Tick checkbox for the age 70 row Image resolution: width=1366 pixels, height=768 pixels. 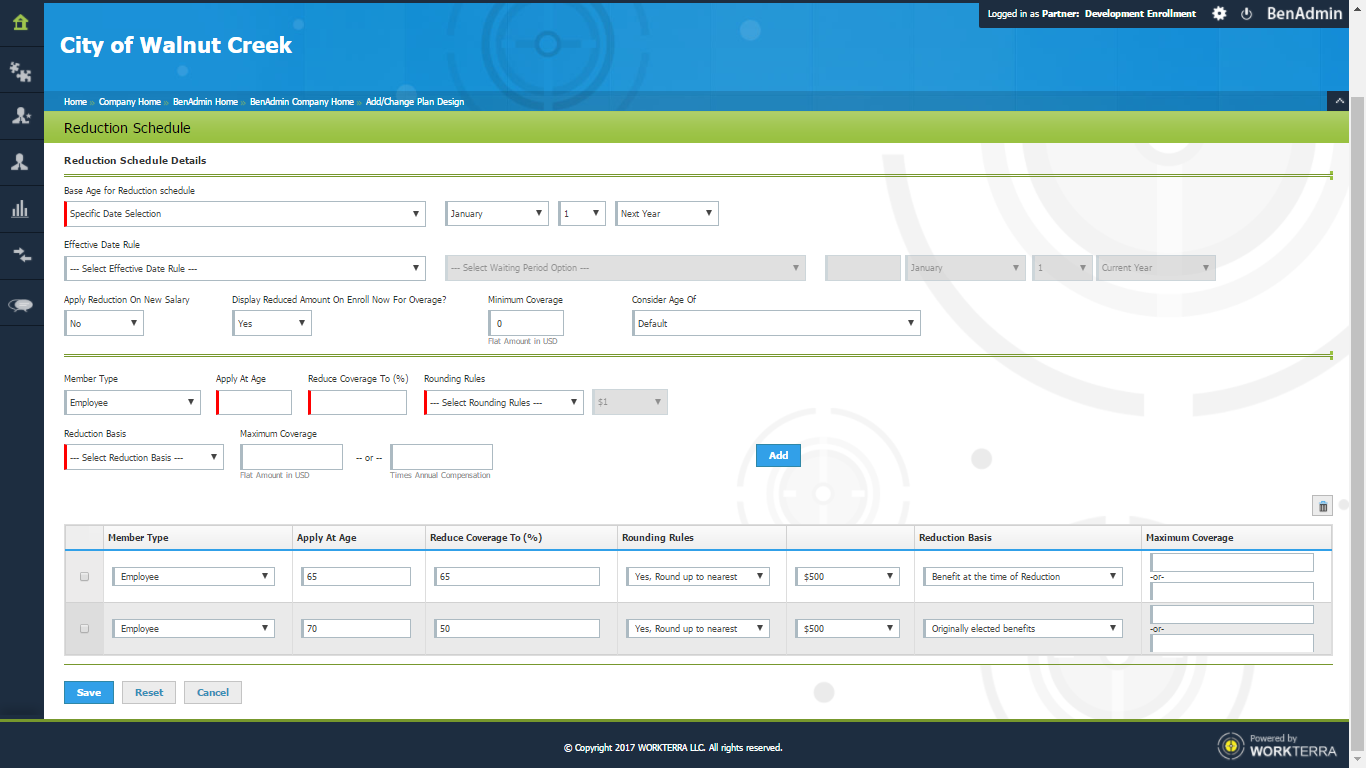pos(84,629)
